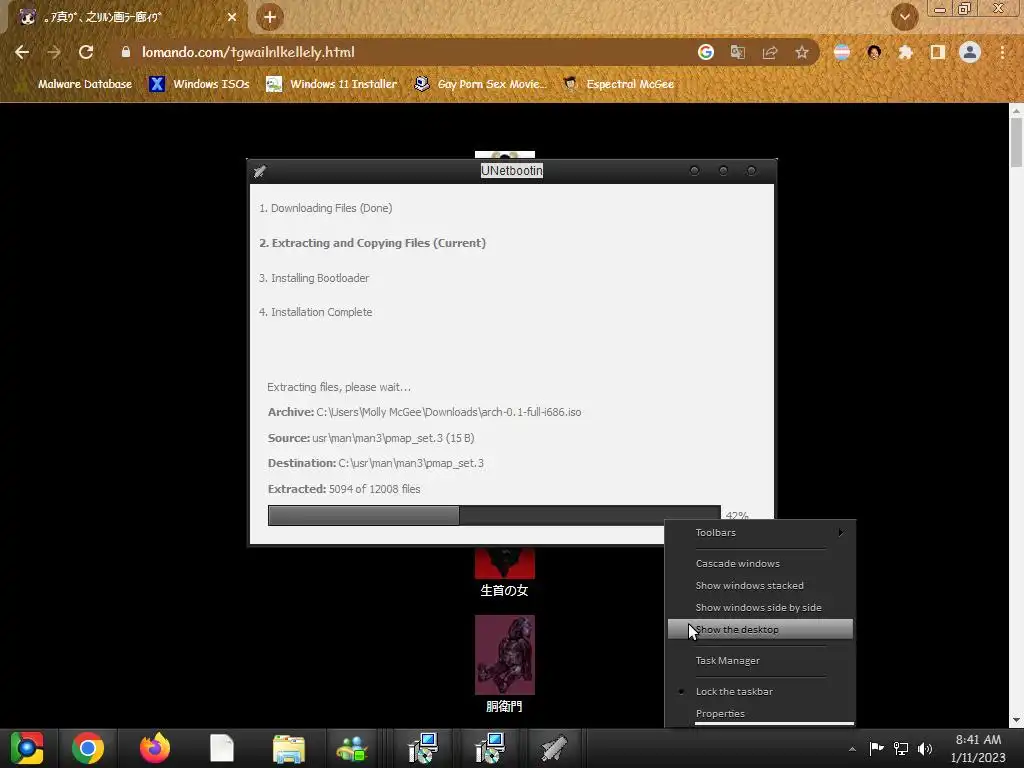Open the volume speaker icon

click(925, 748)
